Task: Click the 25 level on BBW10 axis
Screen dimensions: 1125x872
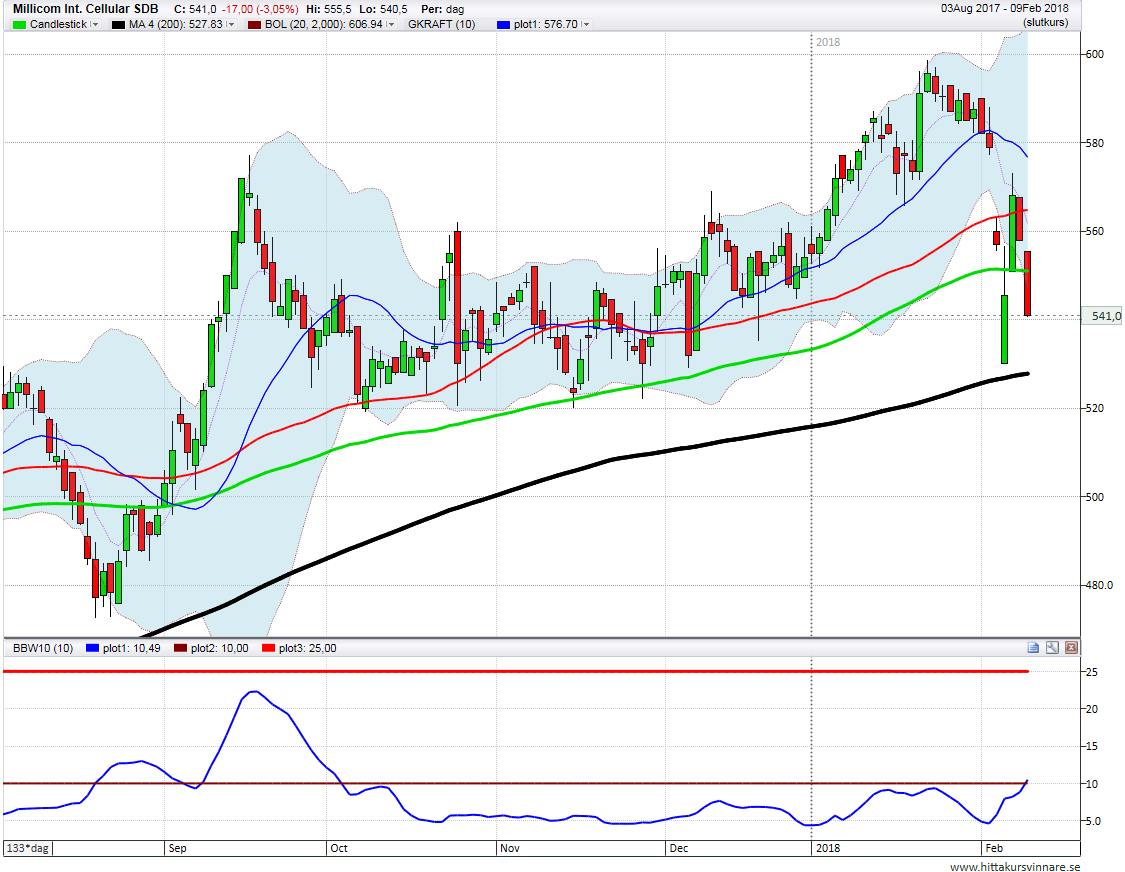Action: pyautogui.click(x=1091, y=672)
